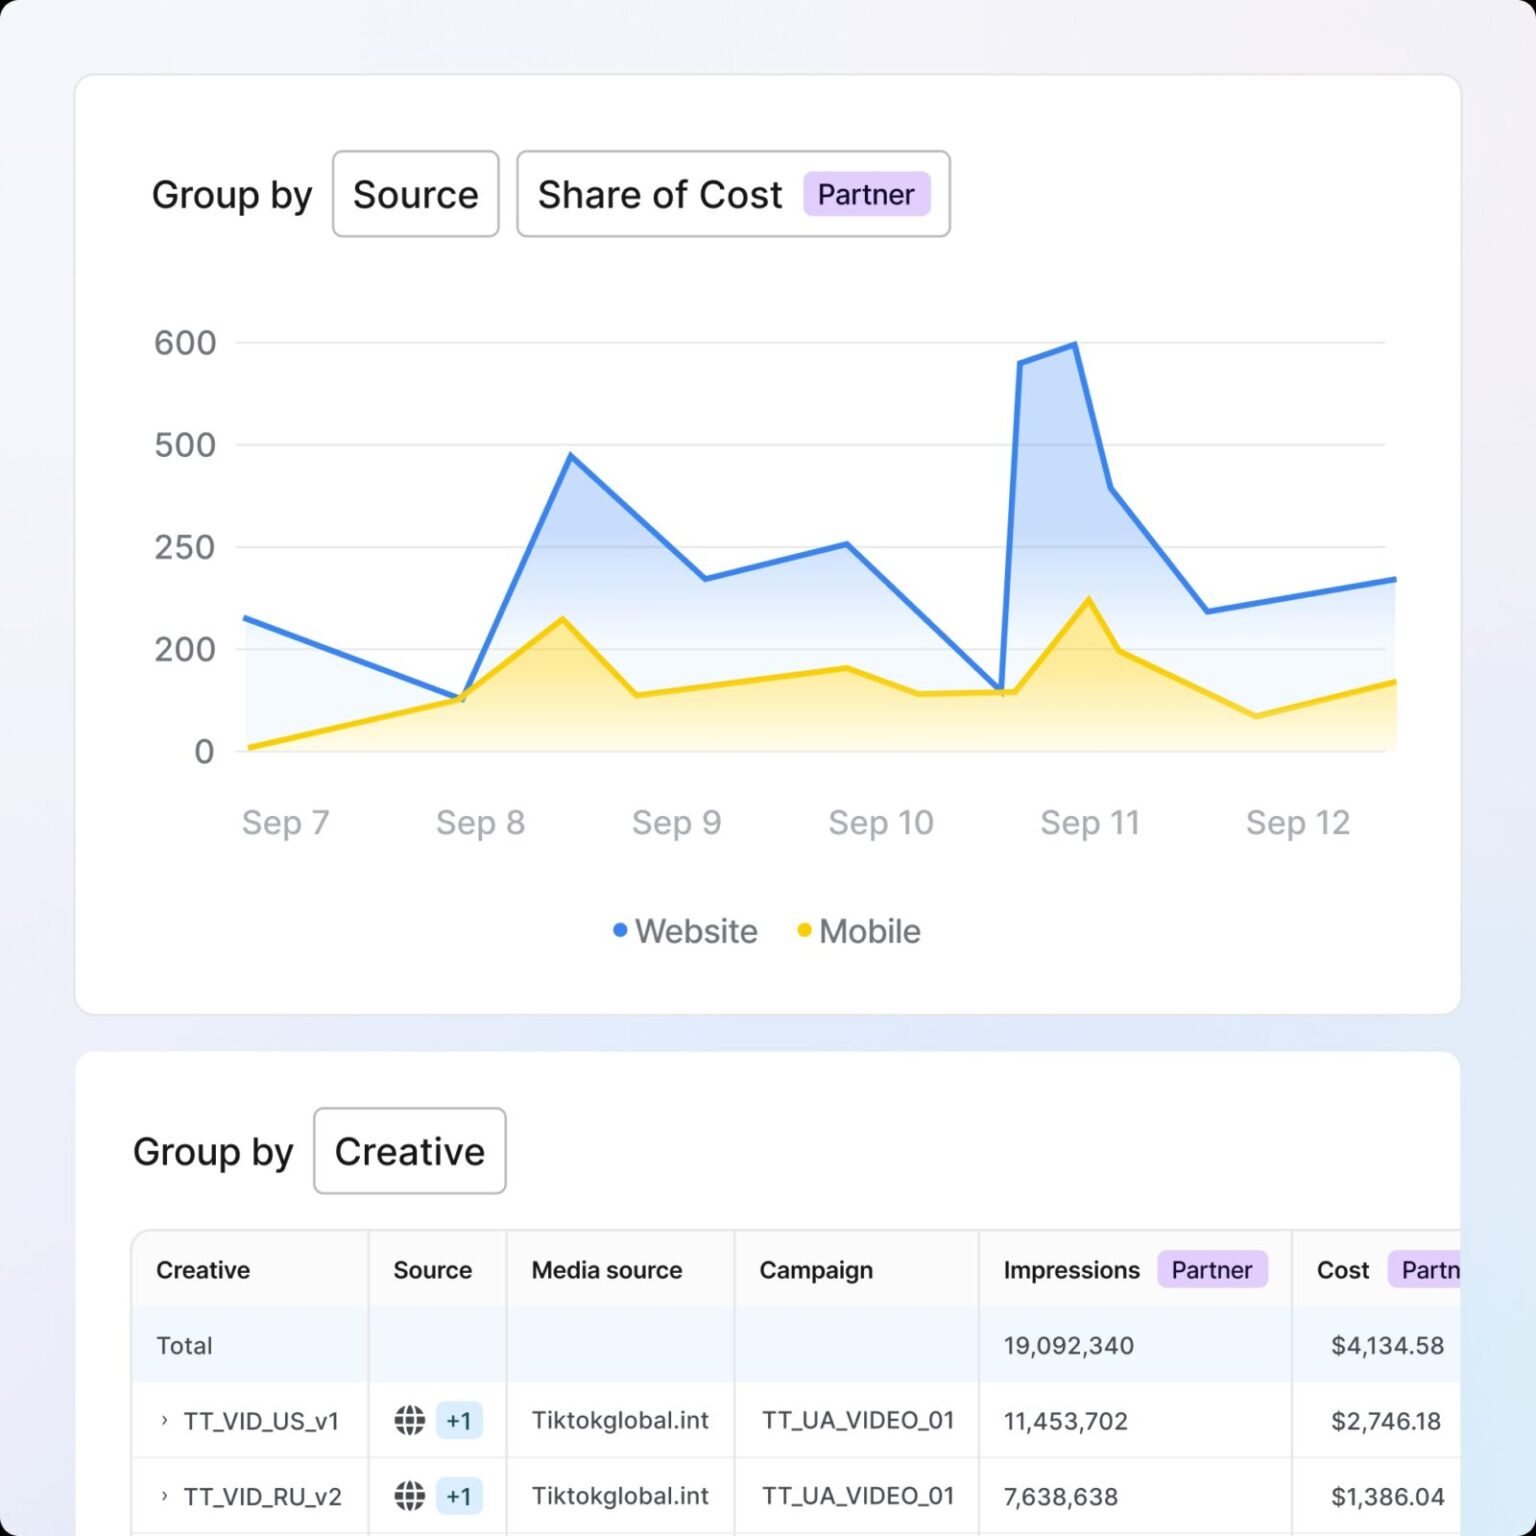The height and width of the screenshot is (1536, 1536).
Task: Click the Partner badge in Share of Cost
Action: pyautogui.click(x=866, y=194)
